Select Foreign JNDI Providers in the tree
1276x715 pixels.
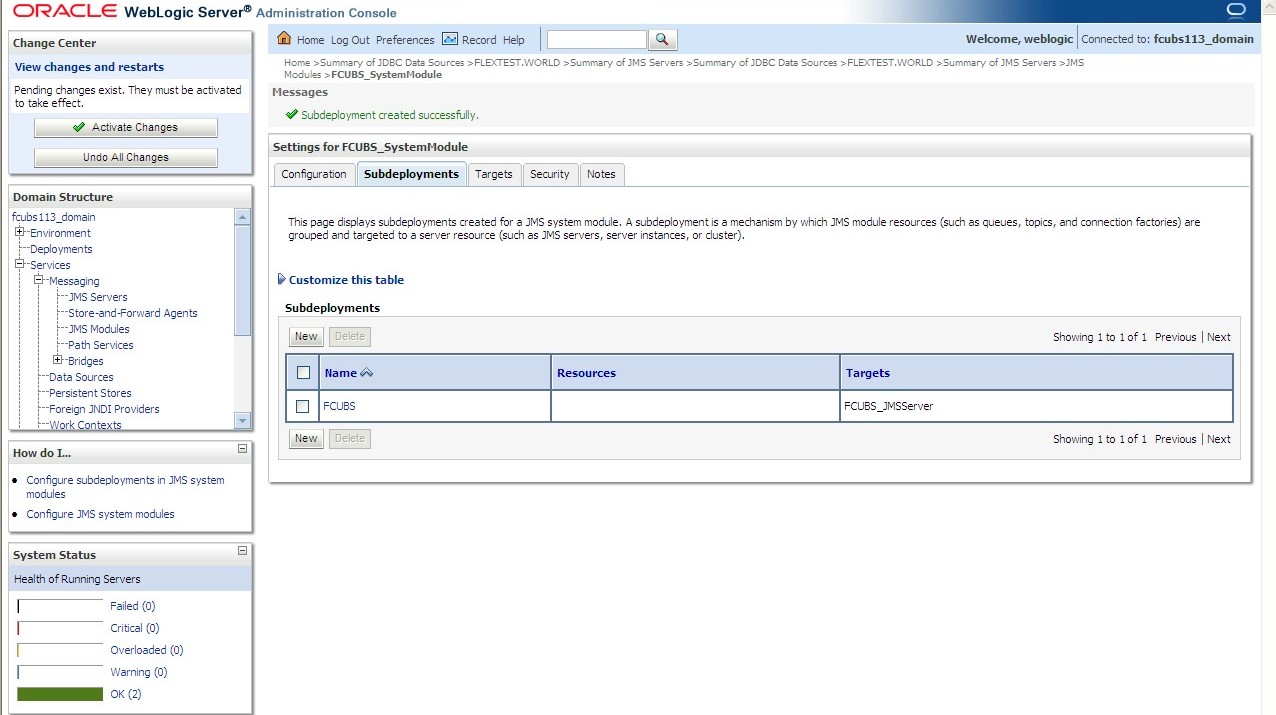pos(104,409)
